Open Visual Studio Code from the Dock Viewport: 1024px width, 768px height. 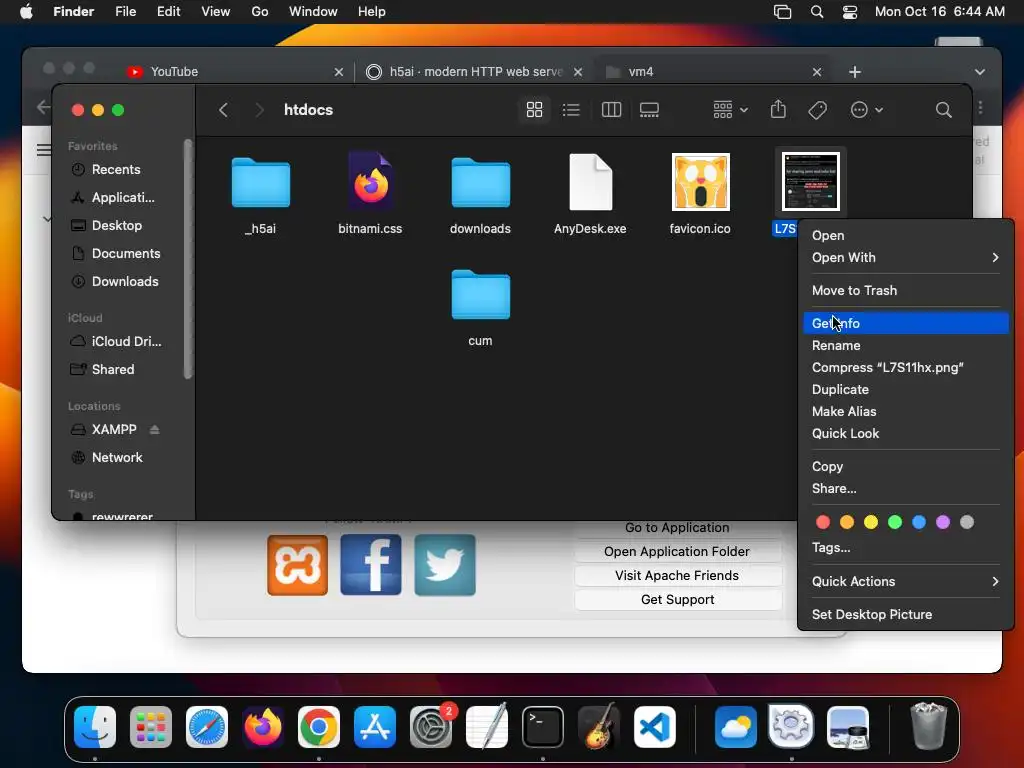pos(654,727)
